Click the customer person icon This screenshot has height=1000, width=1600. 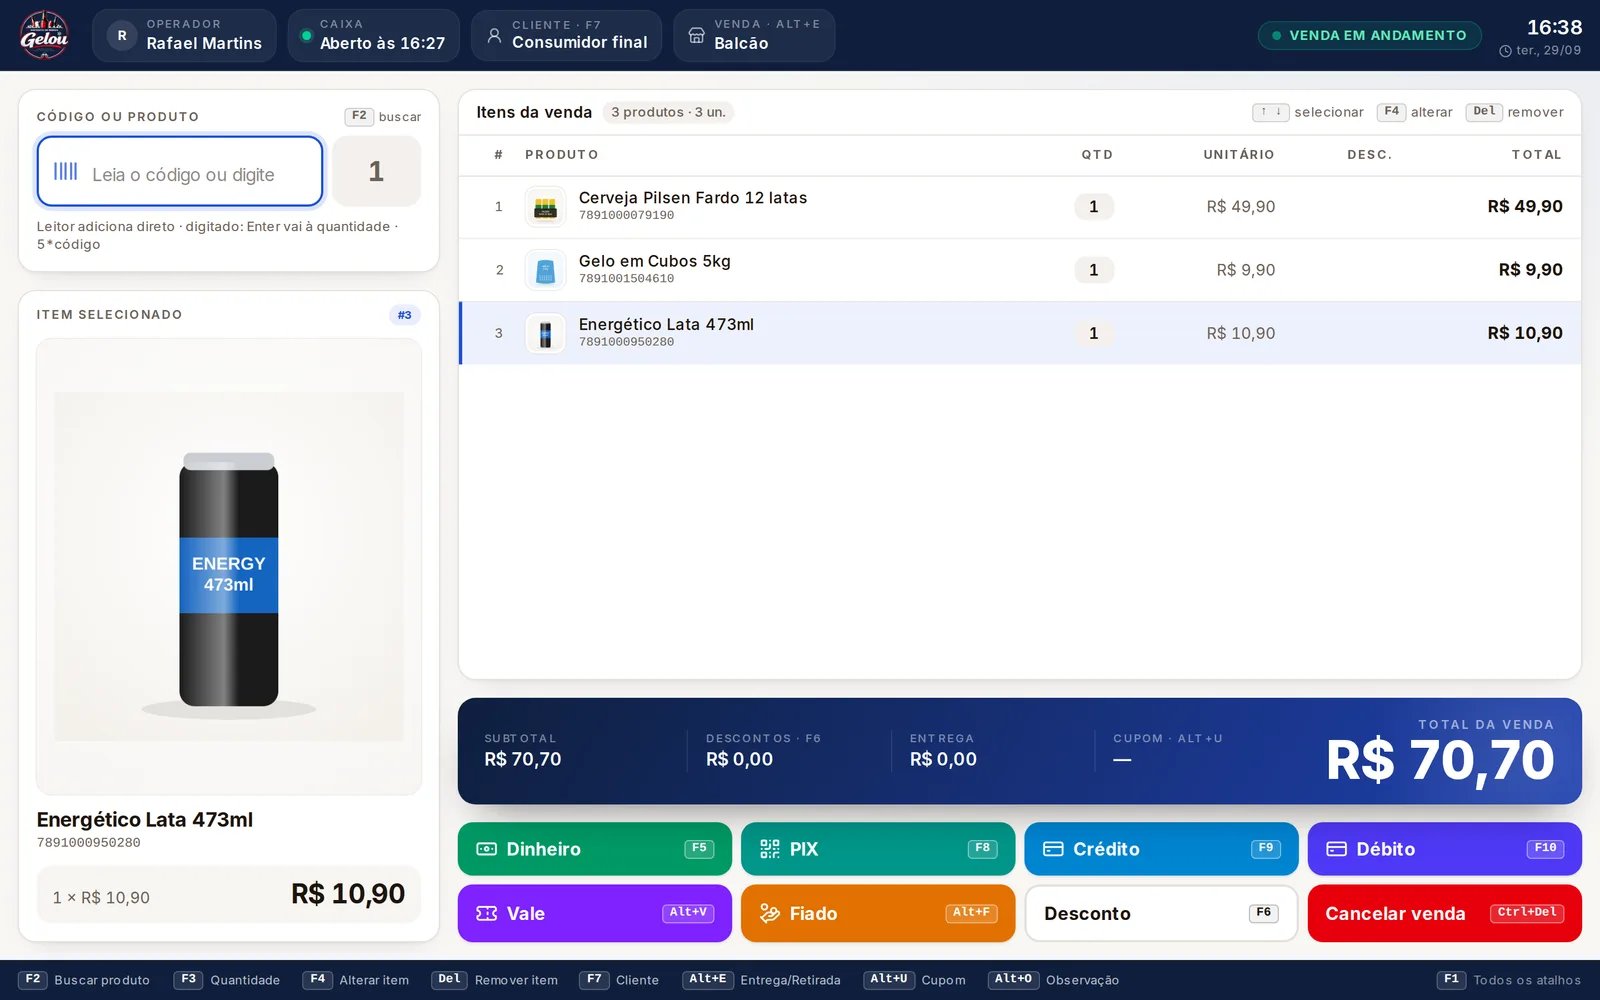click(494, 35)
